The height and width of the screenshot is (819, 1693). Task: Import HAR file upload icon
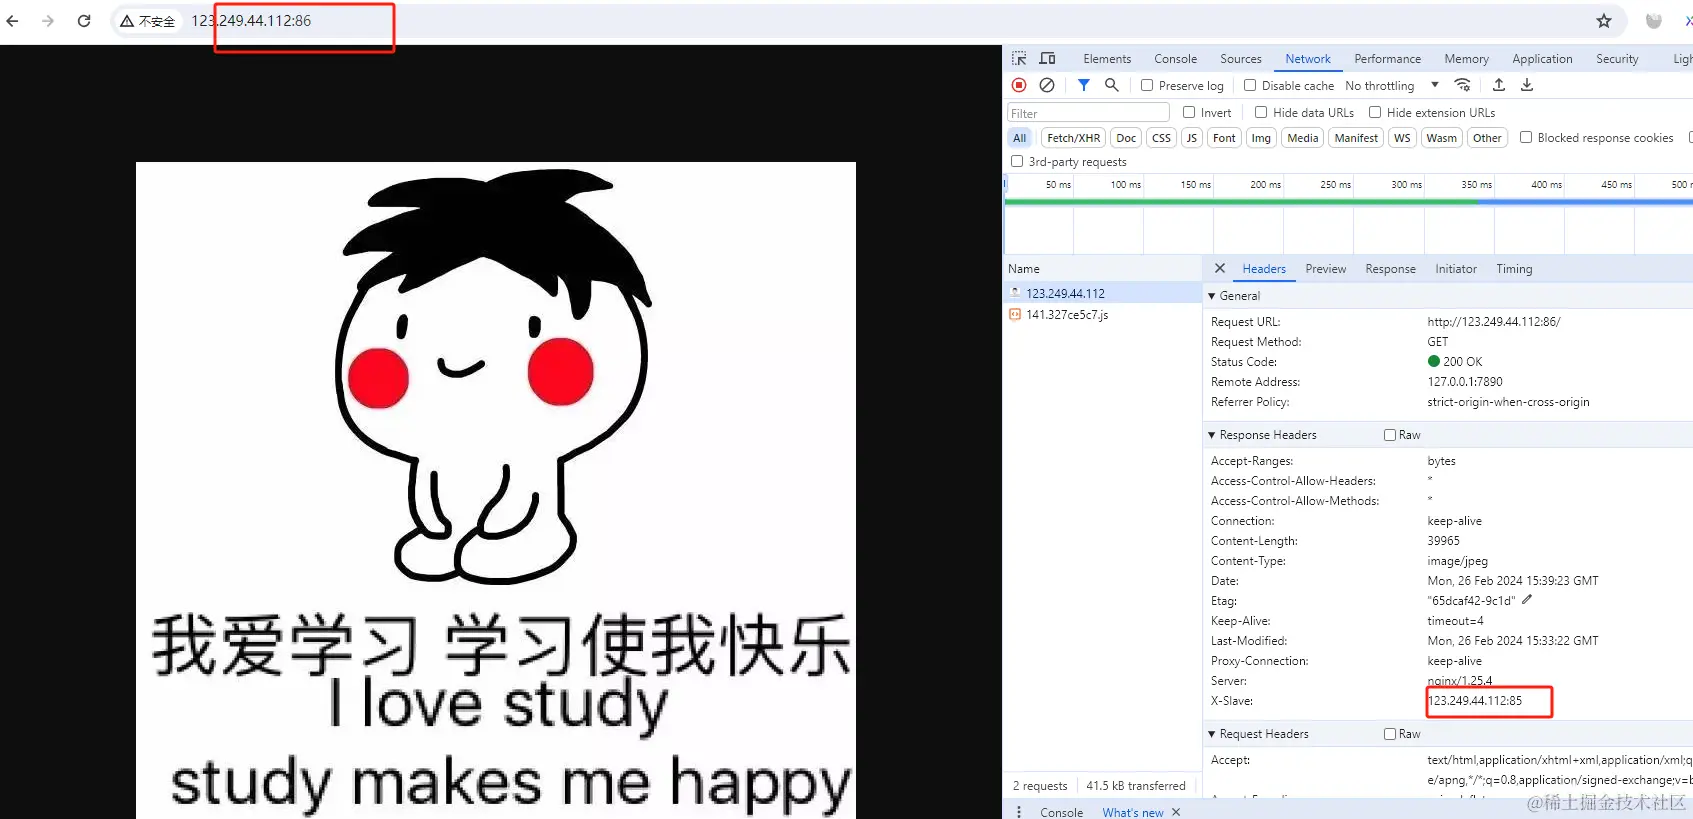[1498, 85]
